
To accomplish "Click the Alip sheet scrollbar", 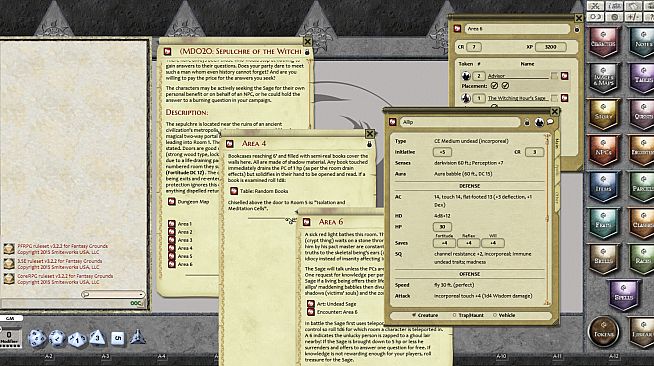I will (x=547, y=221).
